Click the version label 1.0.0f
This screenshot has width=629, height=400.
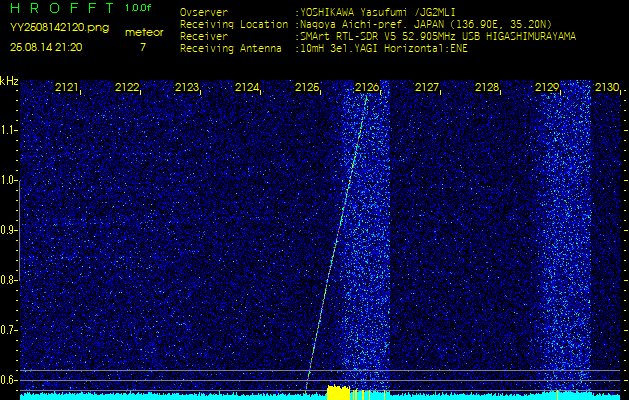(138, 8)
